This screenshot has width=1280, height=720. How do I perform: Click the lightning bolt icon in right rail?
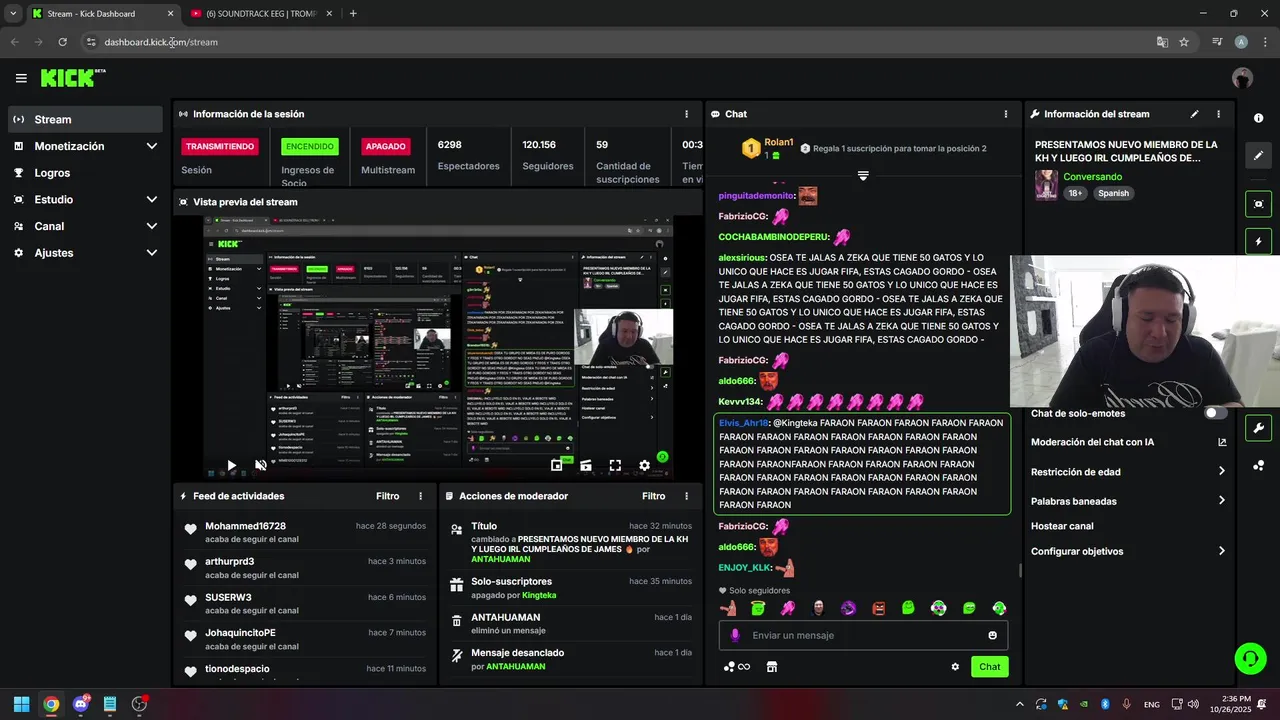[x=1258, y=242]
